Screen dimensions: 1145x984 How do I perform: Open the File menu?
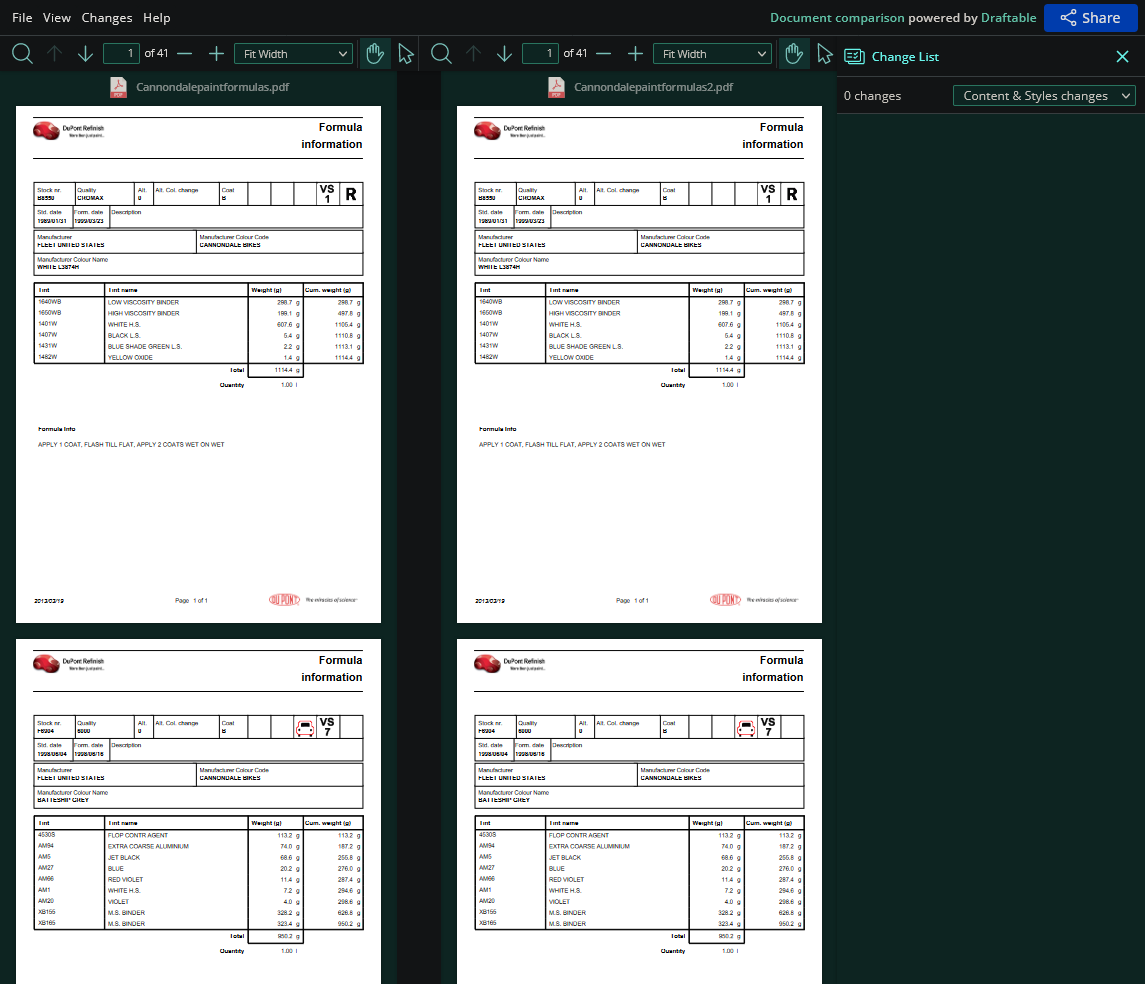click(x=22, y=18)
